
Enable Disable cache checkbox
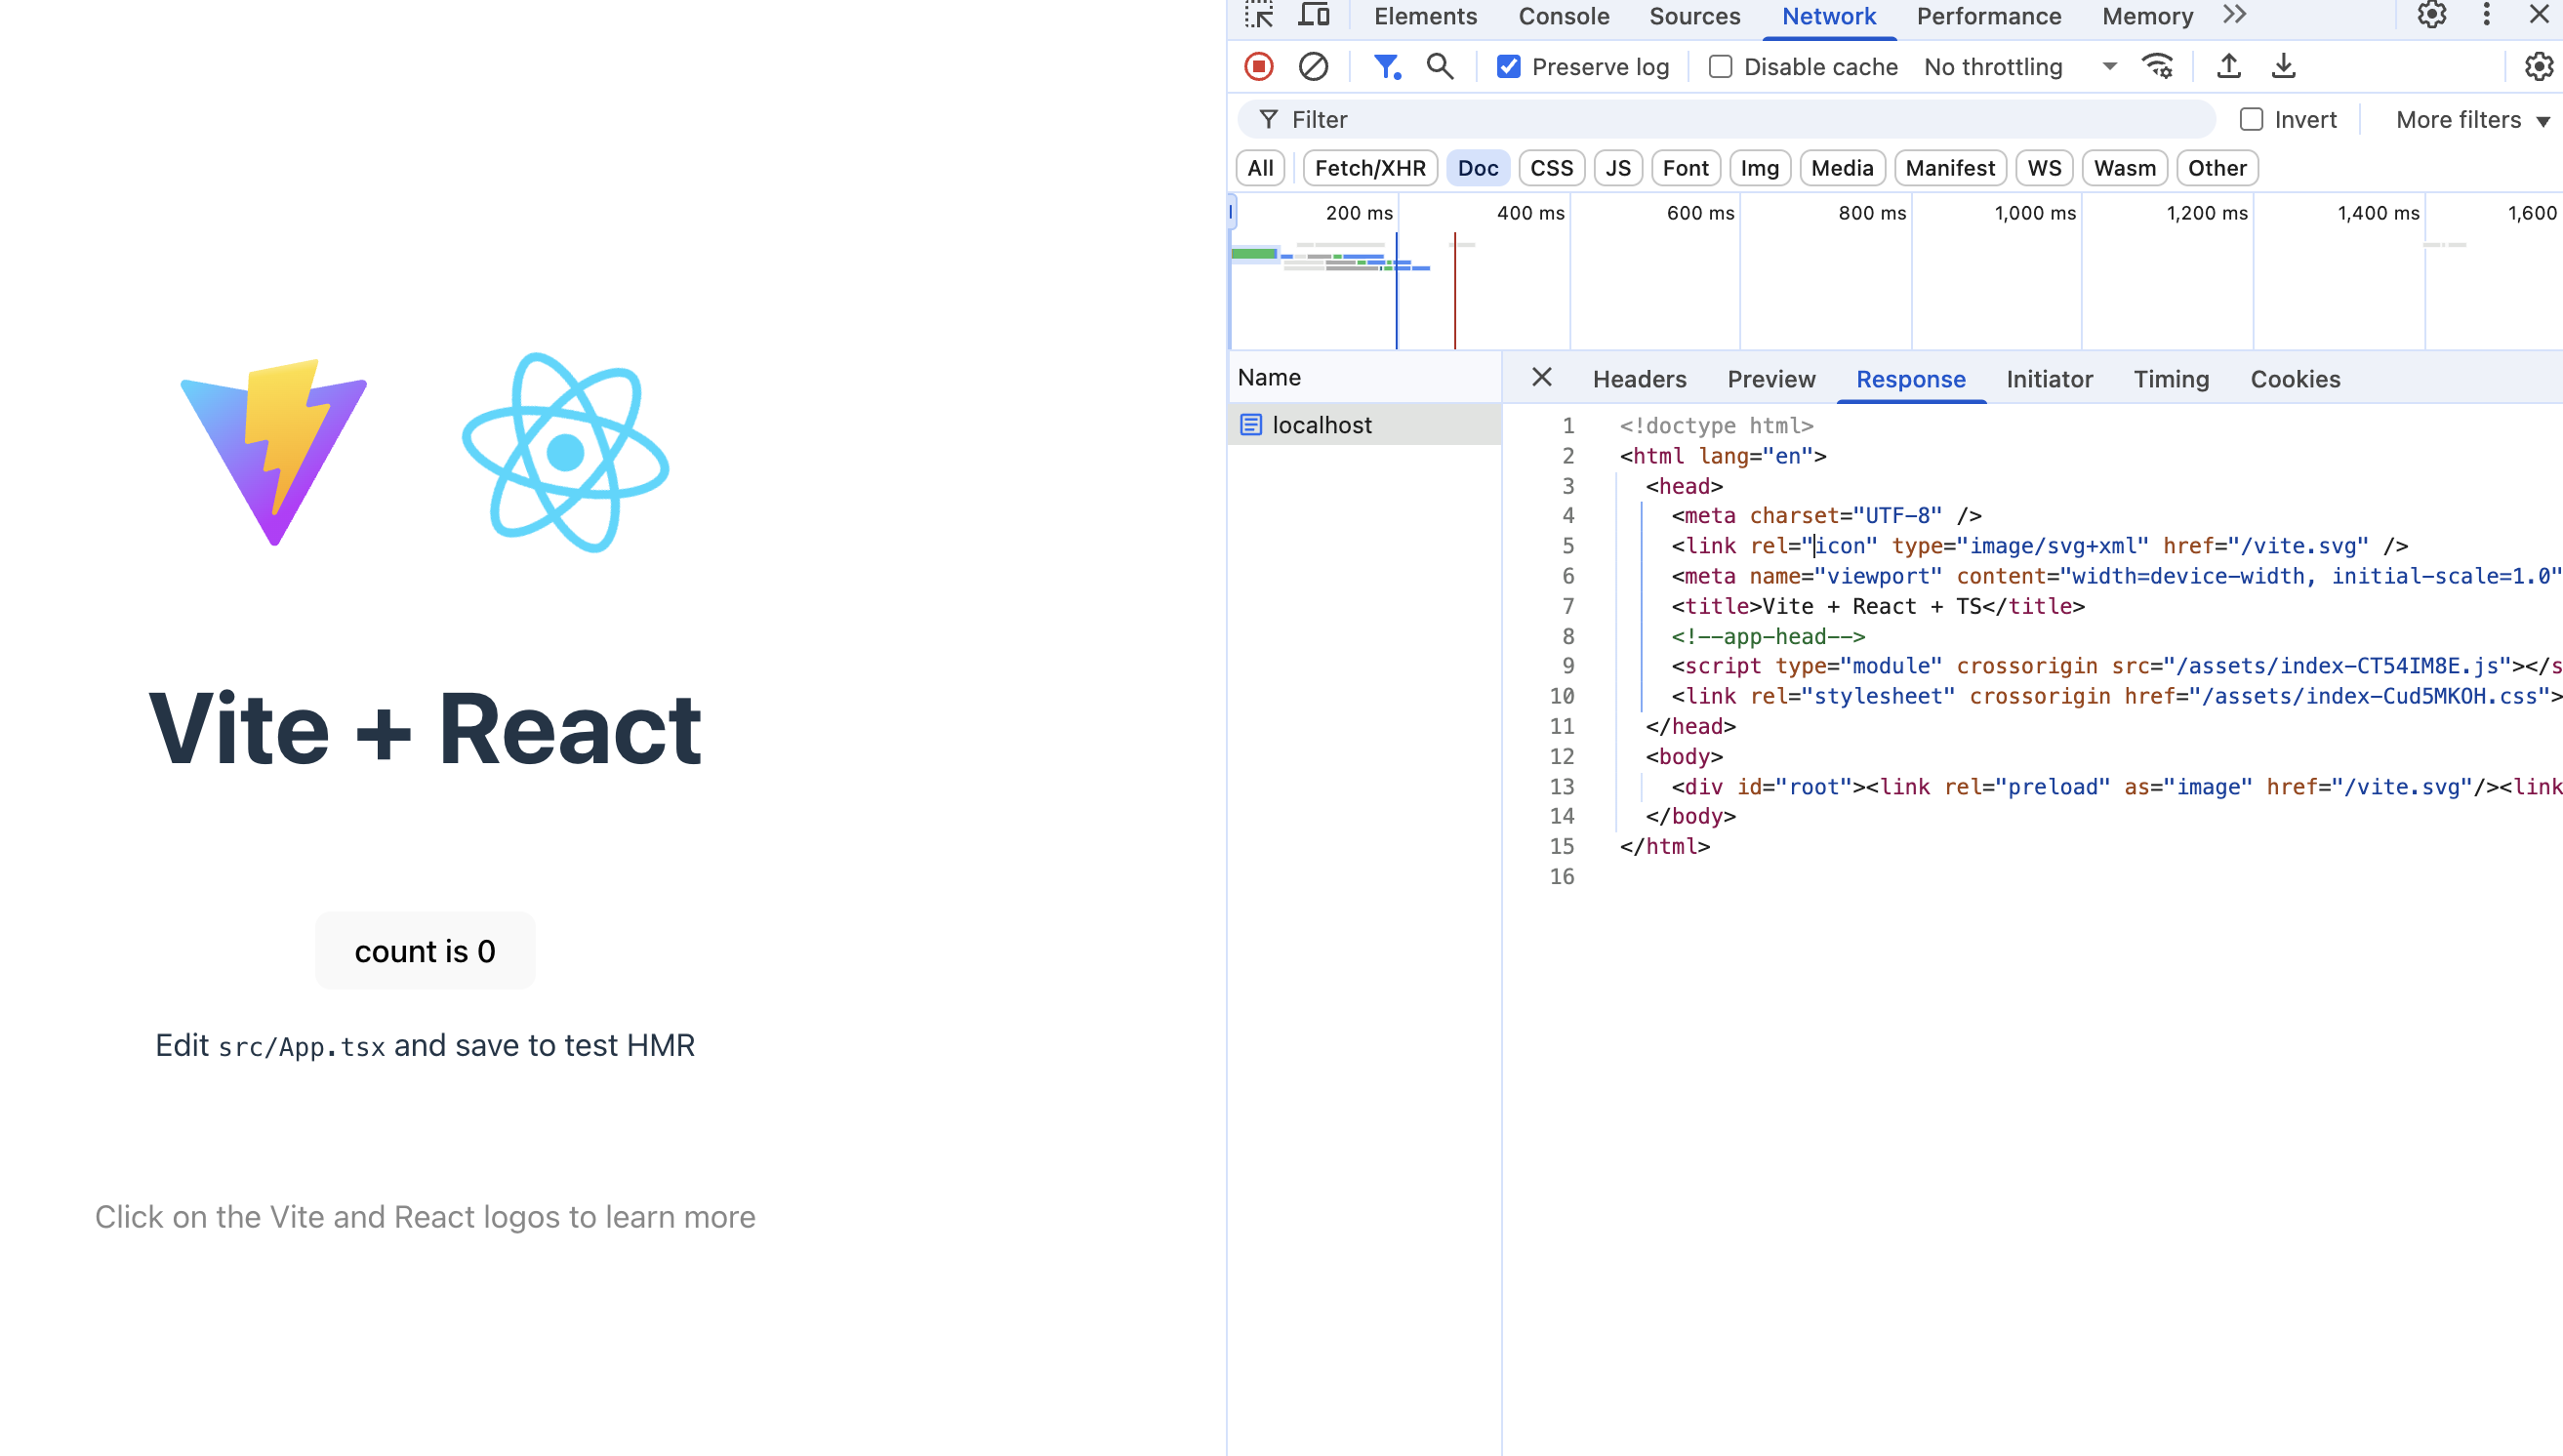(x=1720, y=66)
